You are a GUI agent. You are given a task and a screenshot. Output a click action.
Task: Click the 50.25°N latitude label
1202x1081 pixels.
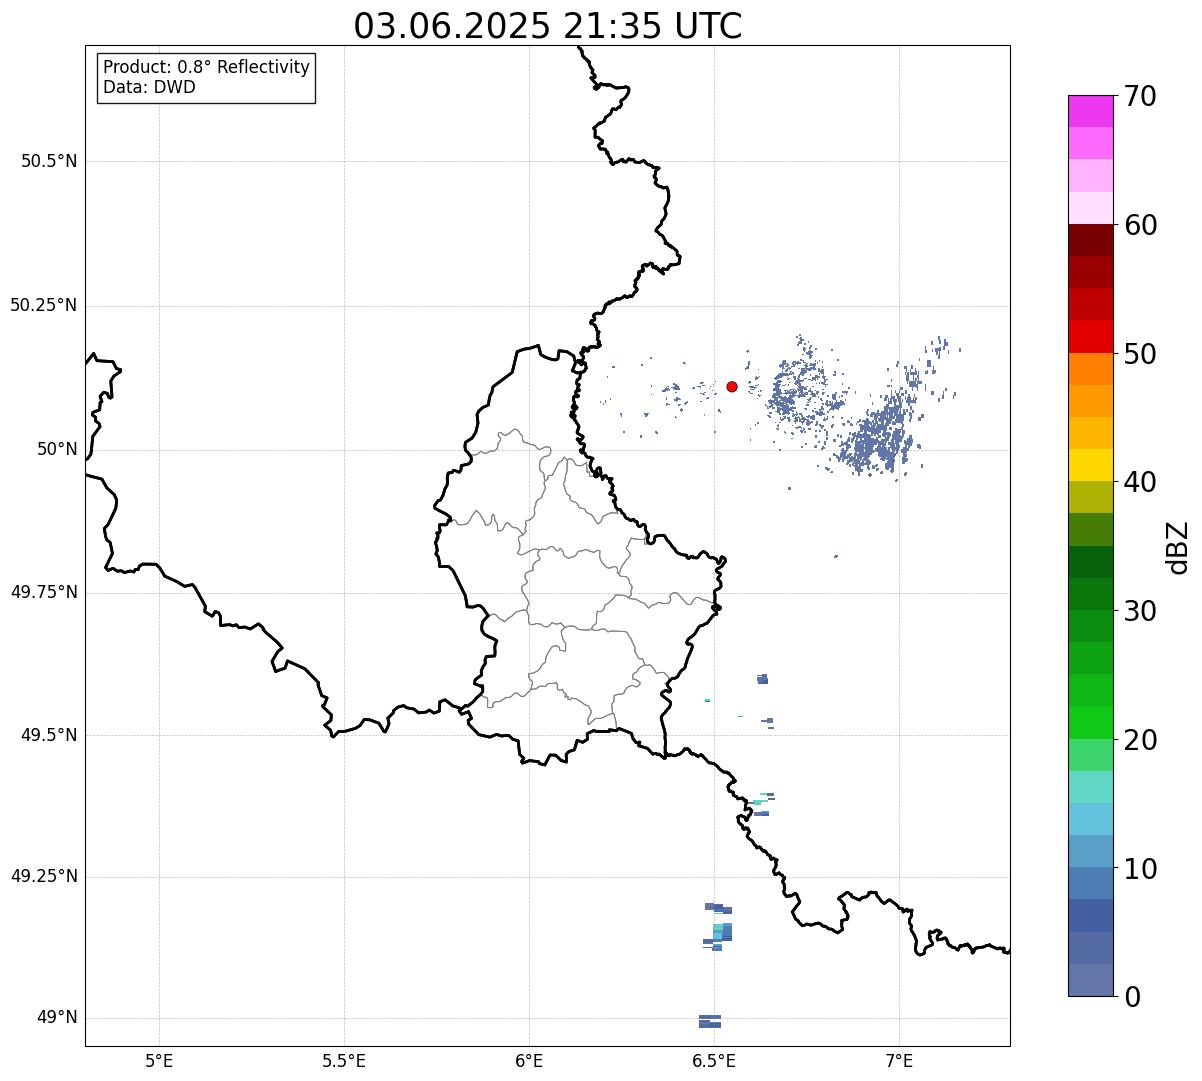coord(44,305)
